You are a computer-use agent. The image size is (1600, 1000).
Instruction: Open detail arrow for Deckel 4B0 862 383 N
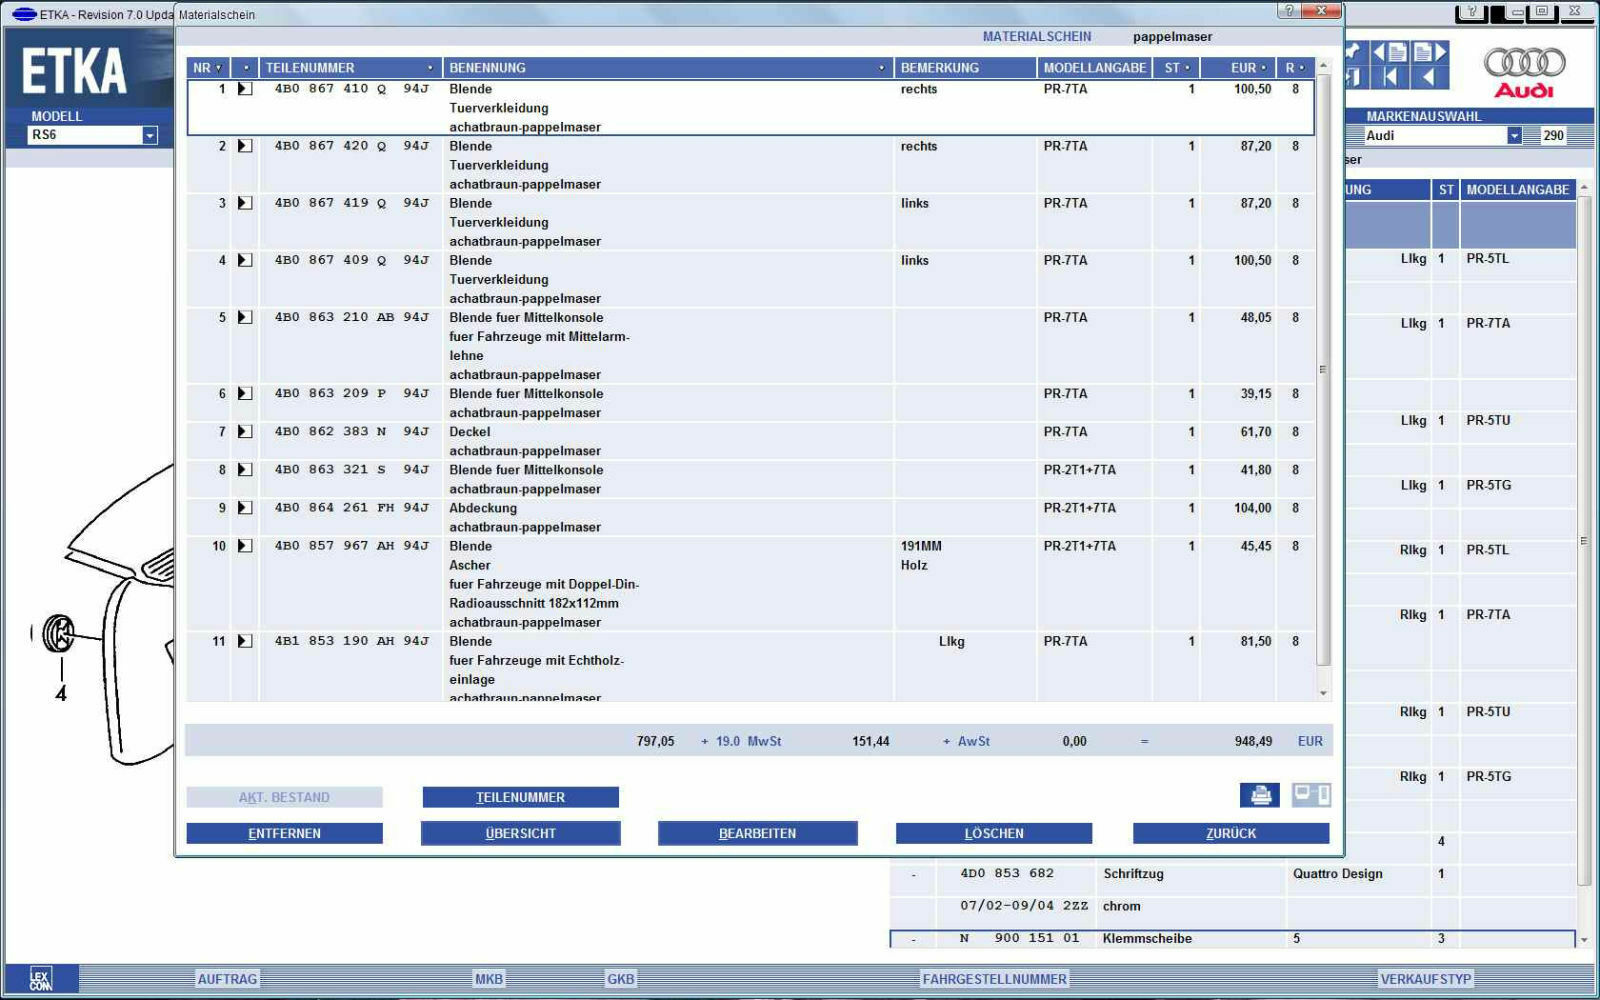coord(244,432)
